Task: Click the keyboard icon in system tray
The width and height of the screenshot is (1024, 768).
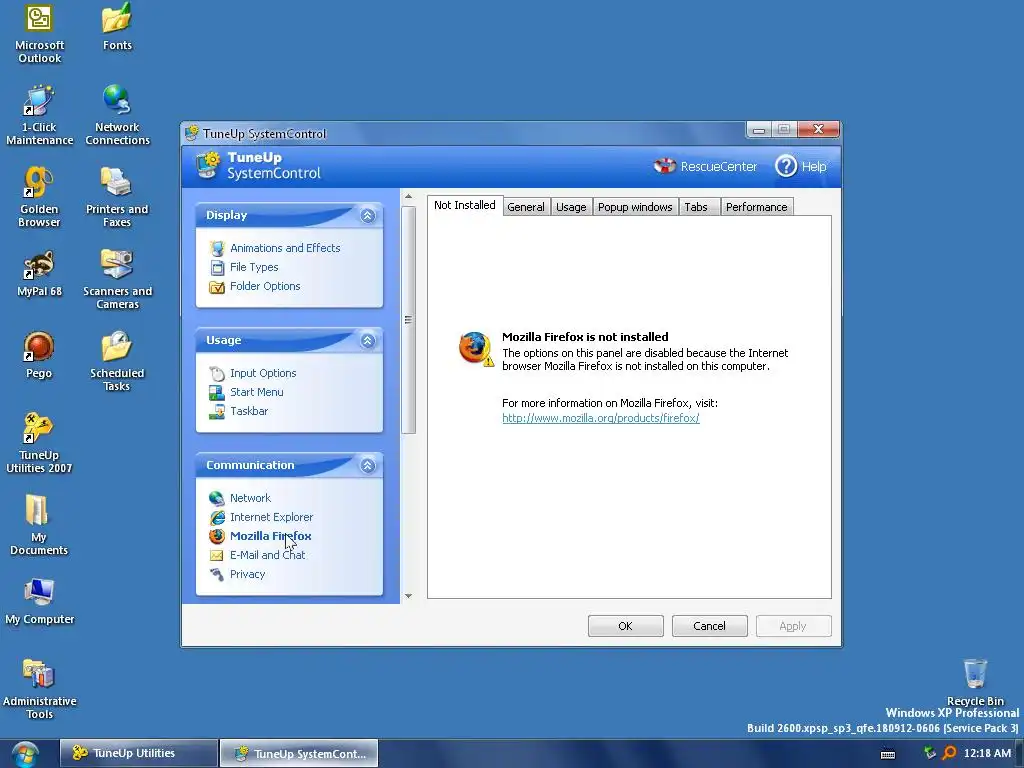Action: (x=888, y=754)
